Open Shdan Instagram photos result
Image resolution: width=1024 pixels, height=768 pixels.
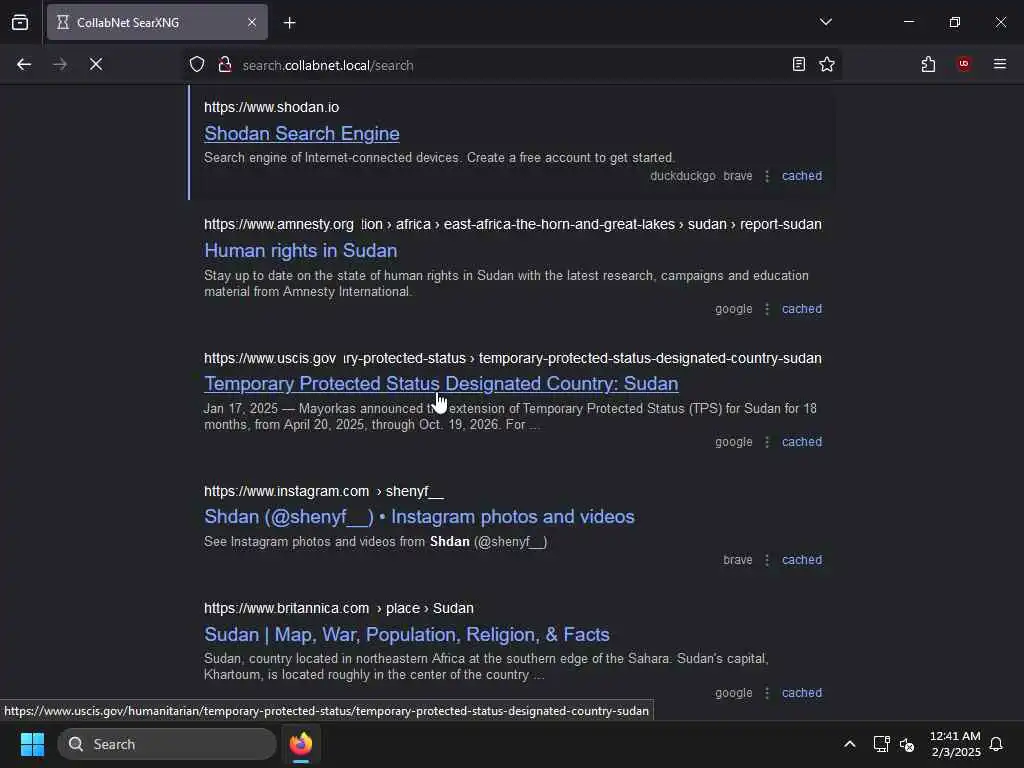(419, 517)
